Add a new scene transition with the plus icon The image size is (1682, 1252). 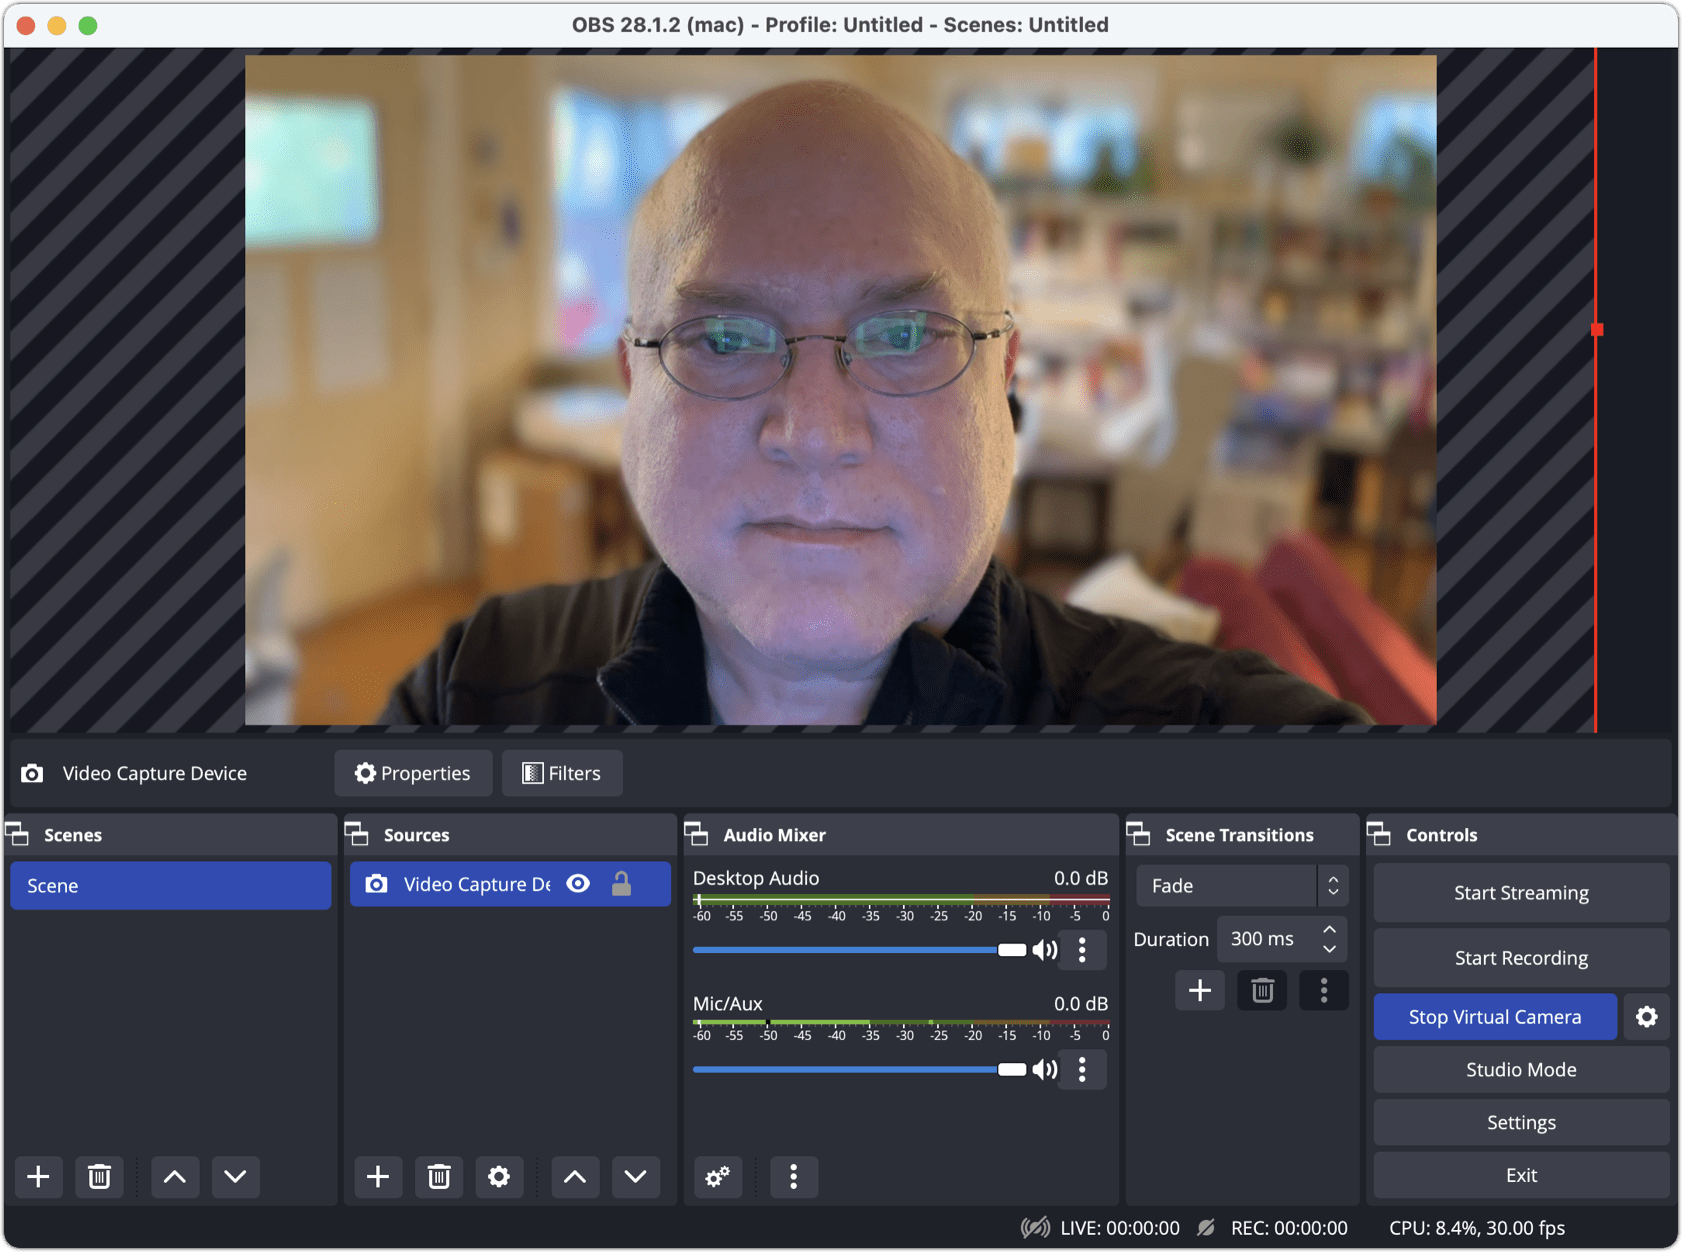(x=1200, y=990)
